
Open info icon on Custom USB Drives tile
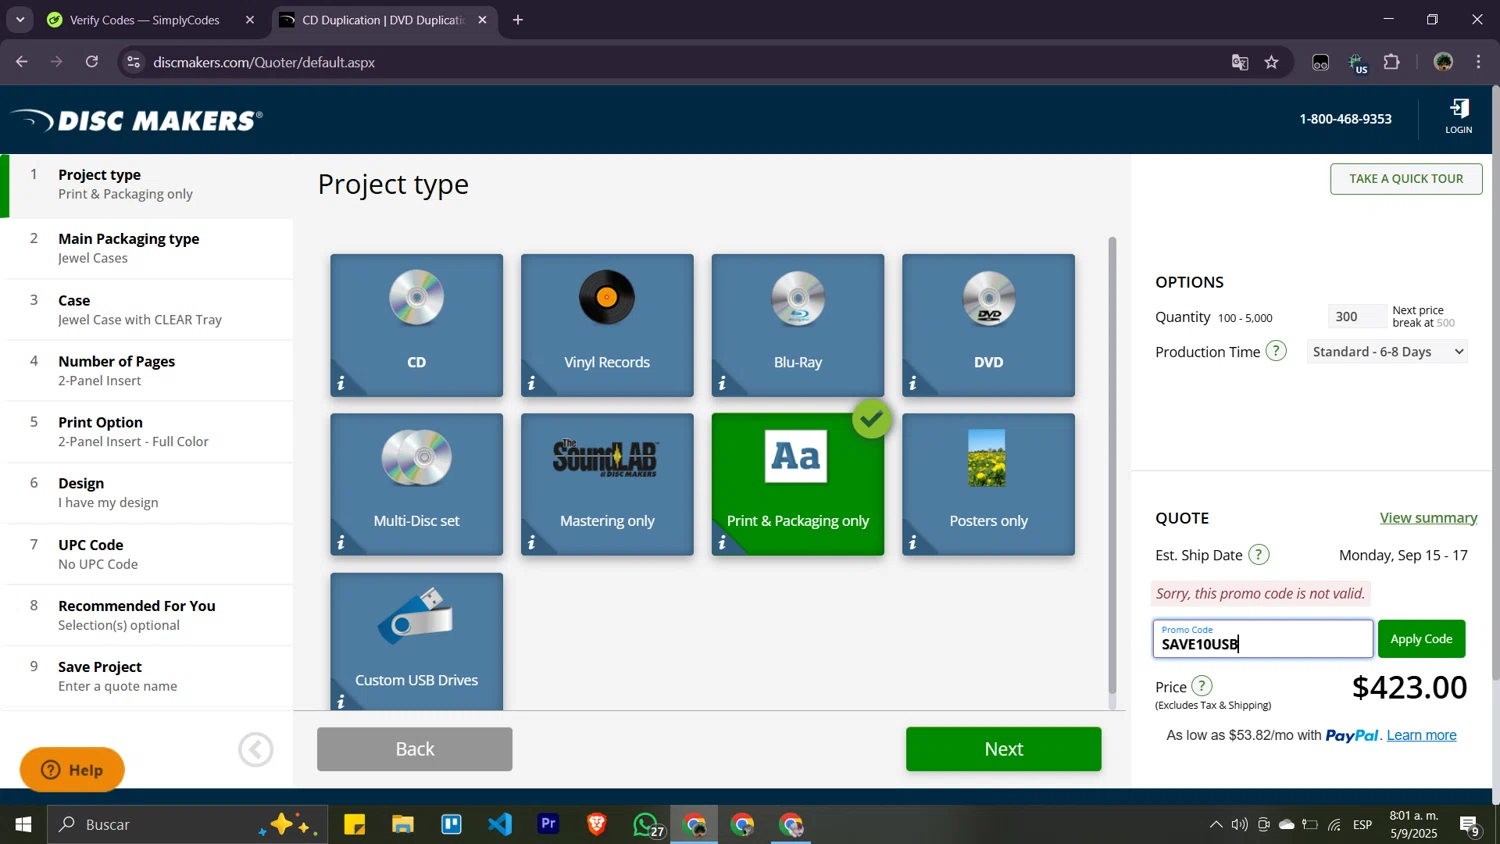click(341, 702)
